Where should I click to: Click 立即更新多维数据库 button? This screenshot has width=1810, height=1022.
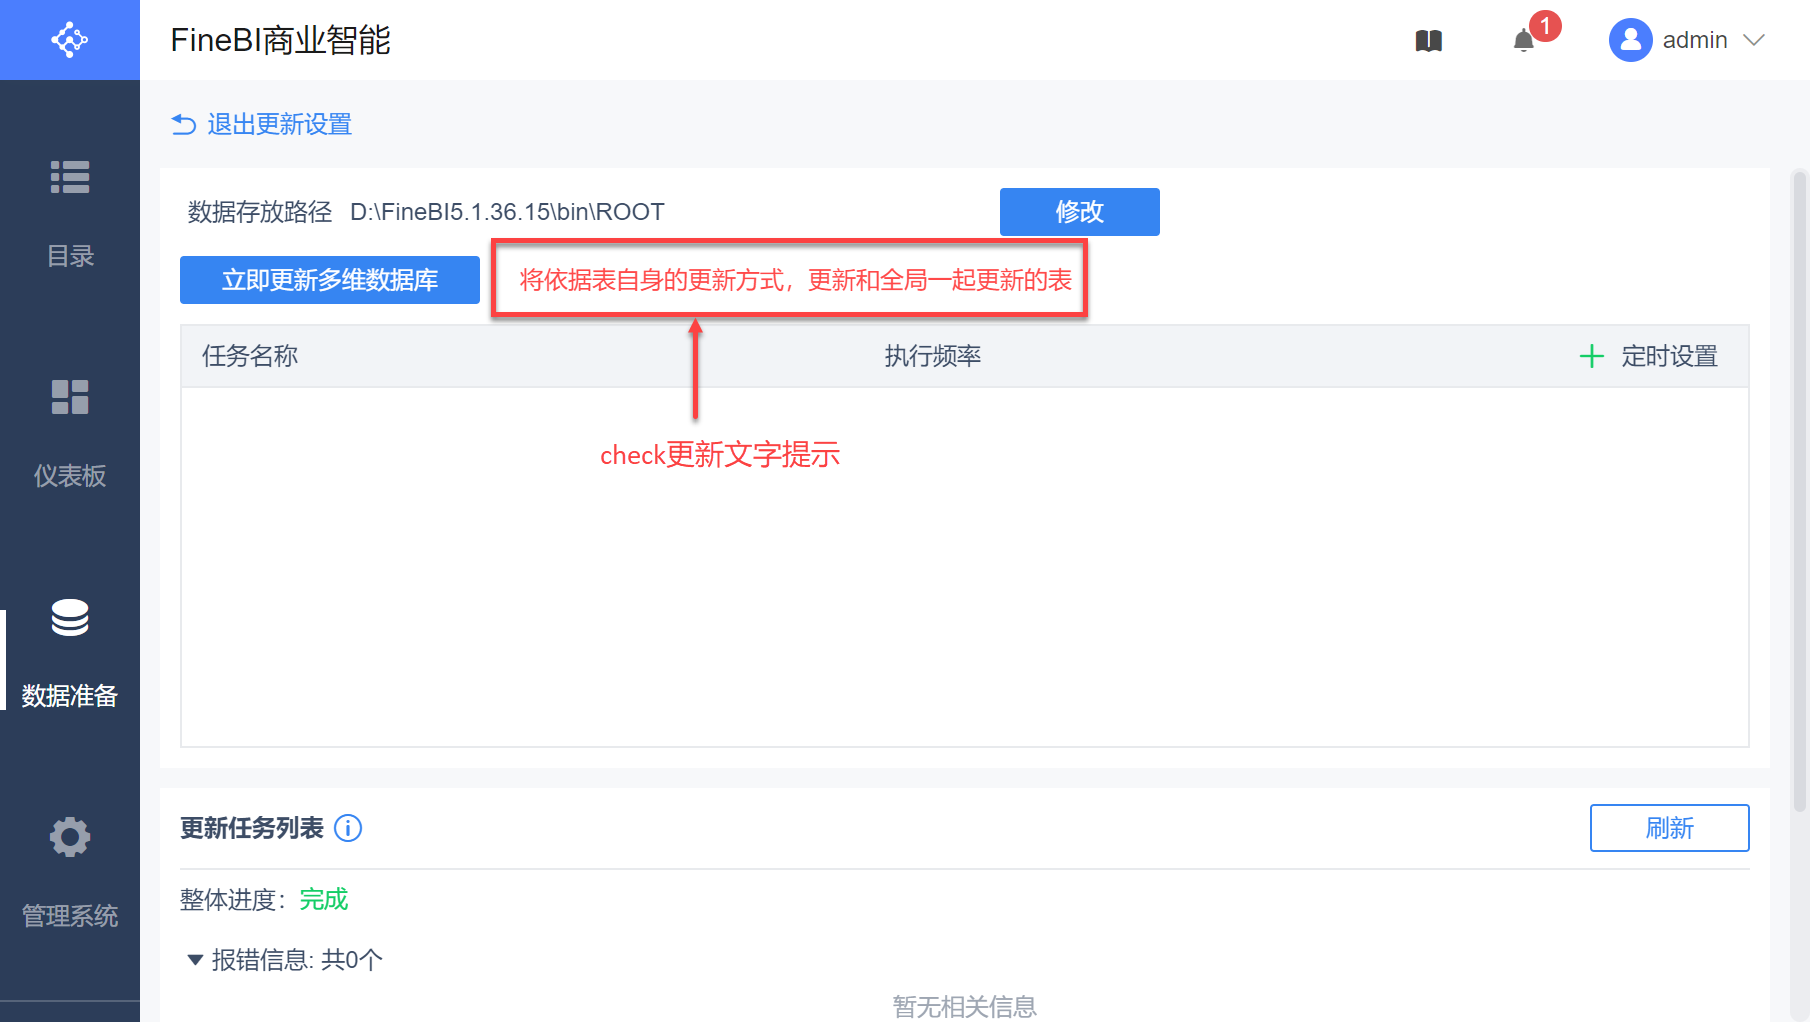[330, 280]
